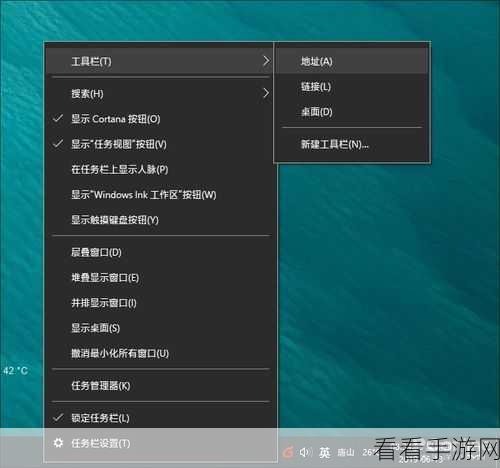Viewport: 500px width, 468px height.
Task: Click the orange tray icon left of speaker
Action: (x=288, y=452)
